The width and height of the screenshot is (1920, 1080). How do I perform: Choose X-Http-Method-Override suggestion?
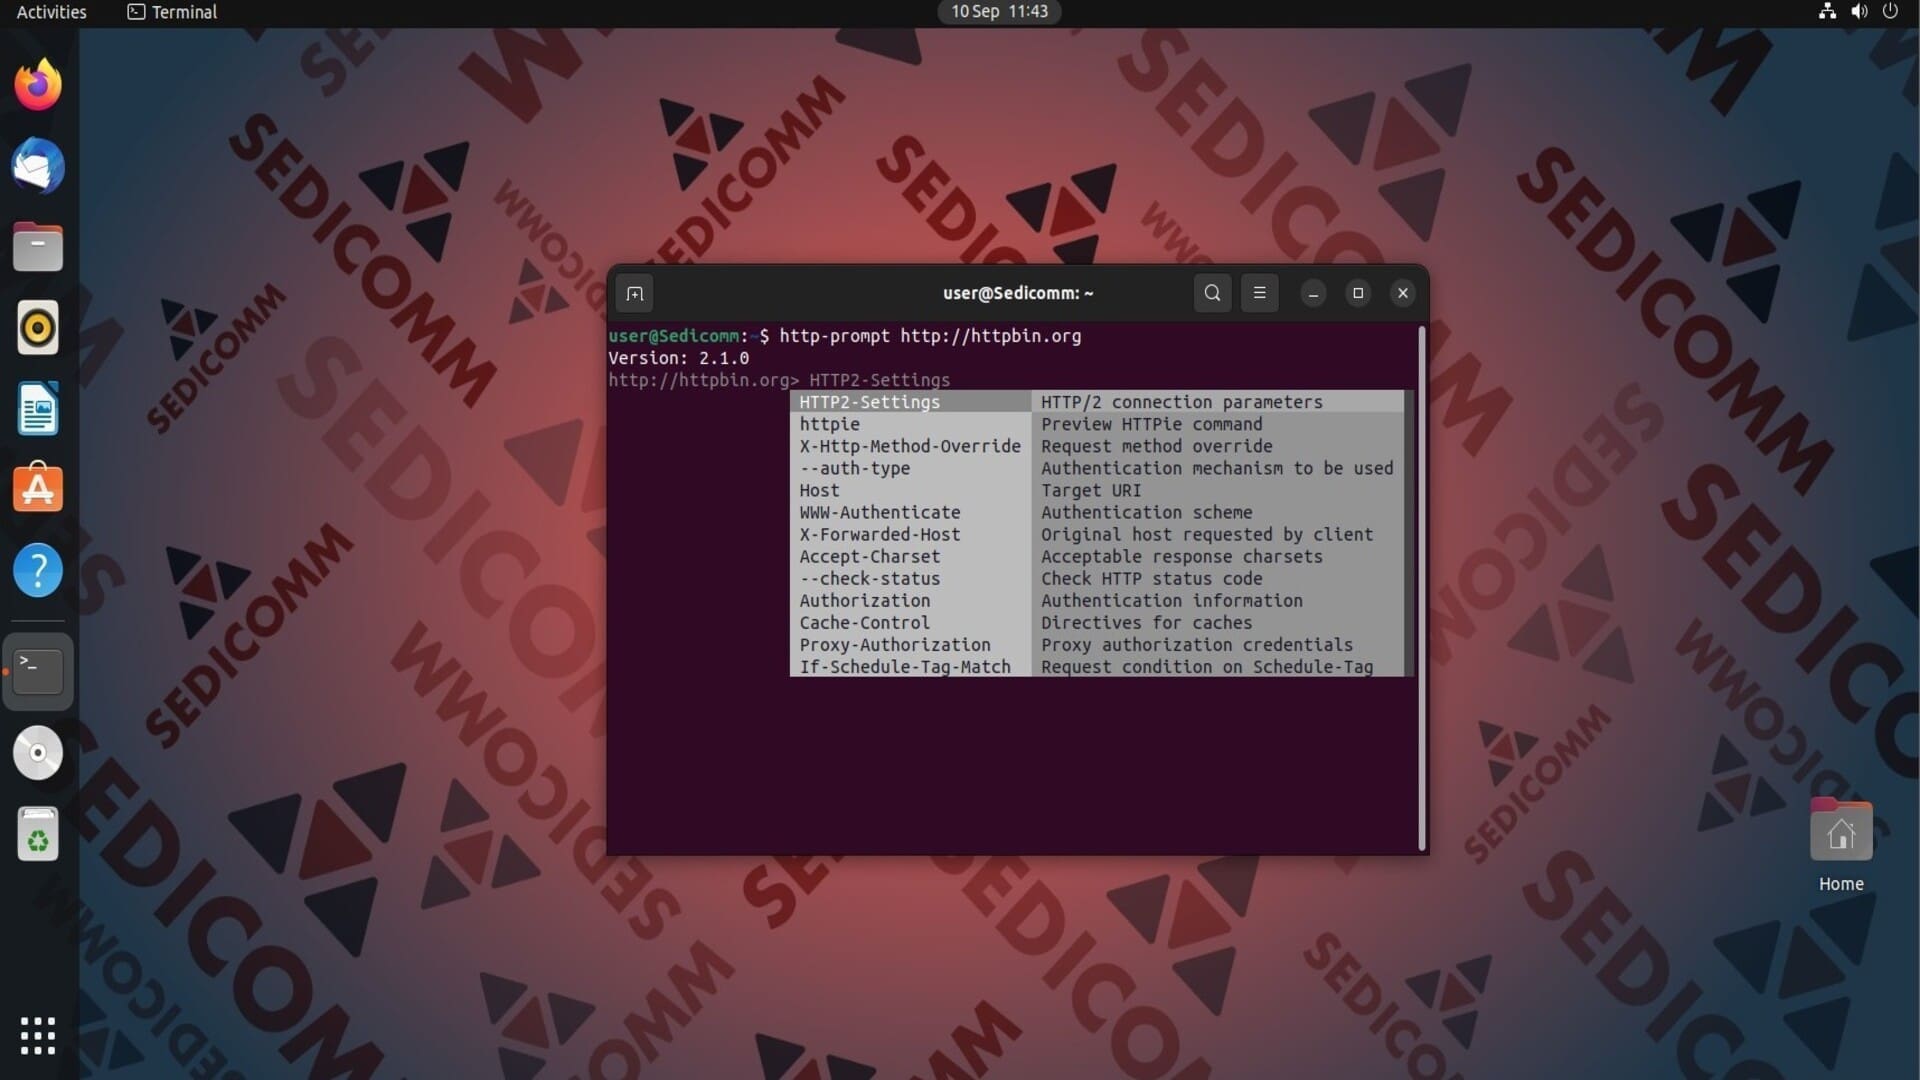coord(910,446)
